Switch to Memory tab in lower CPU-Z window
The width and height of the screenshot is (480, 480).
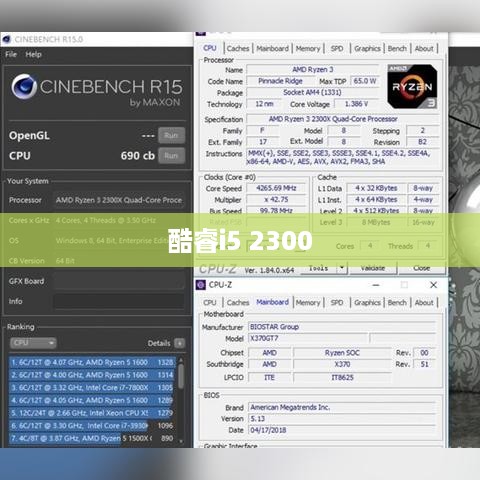[x=308, y=303]
